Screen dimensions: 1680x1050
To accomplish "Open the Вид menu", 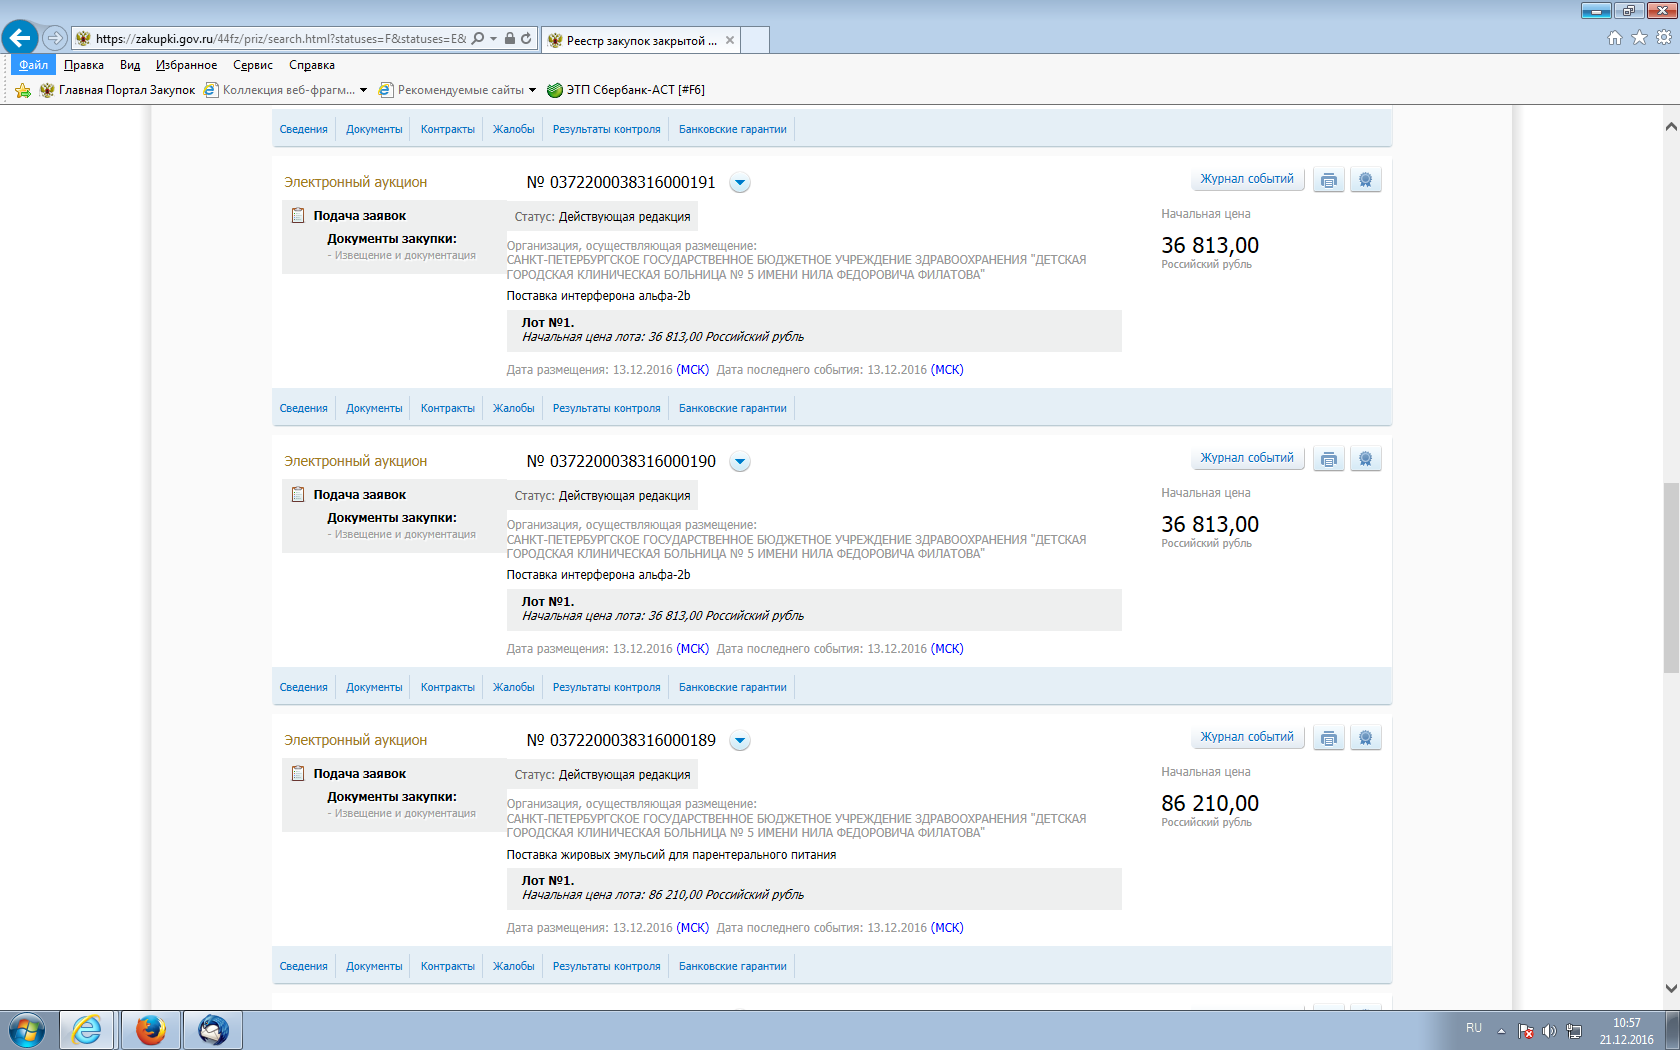I will [x=130, y=65].
